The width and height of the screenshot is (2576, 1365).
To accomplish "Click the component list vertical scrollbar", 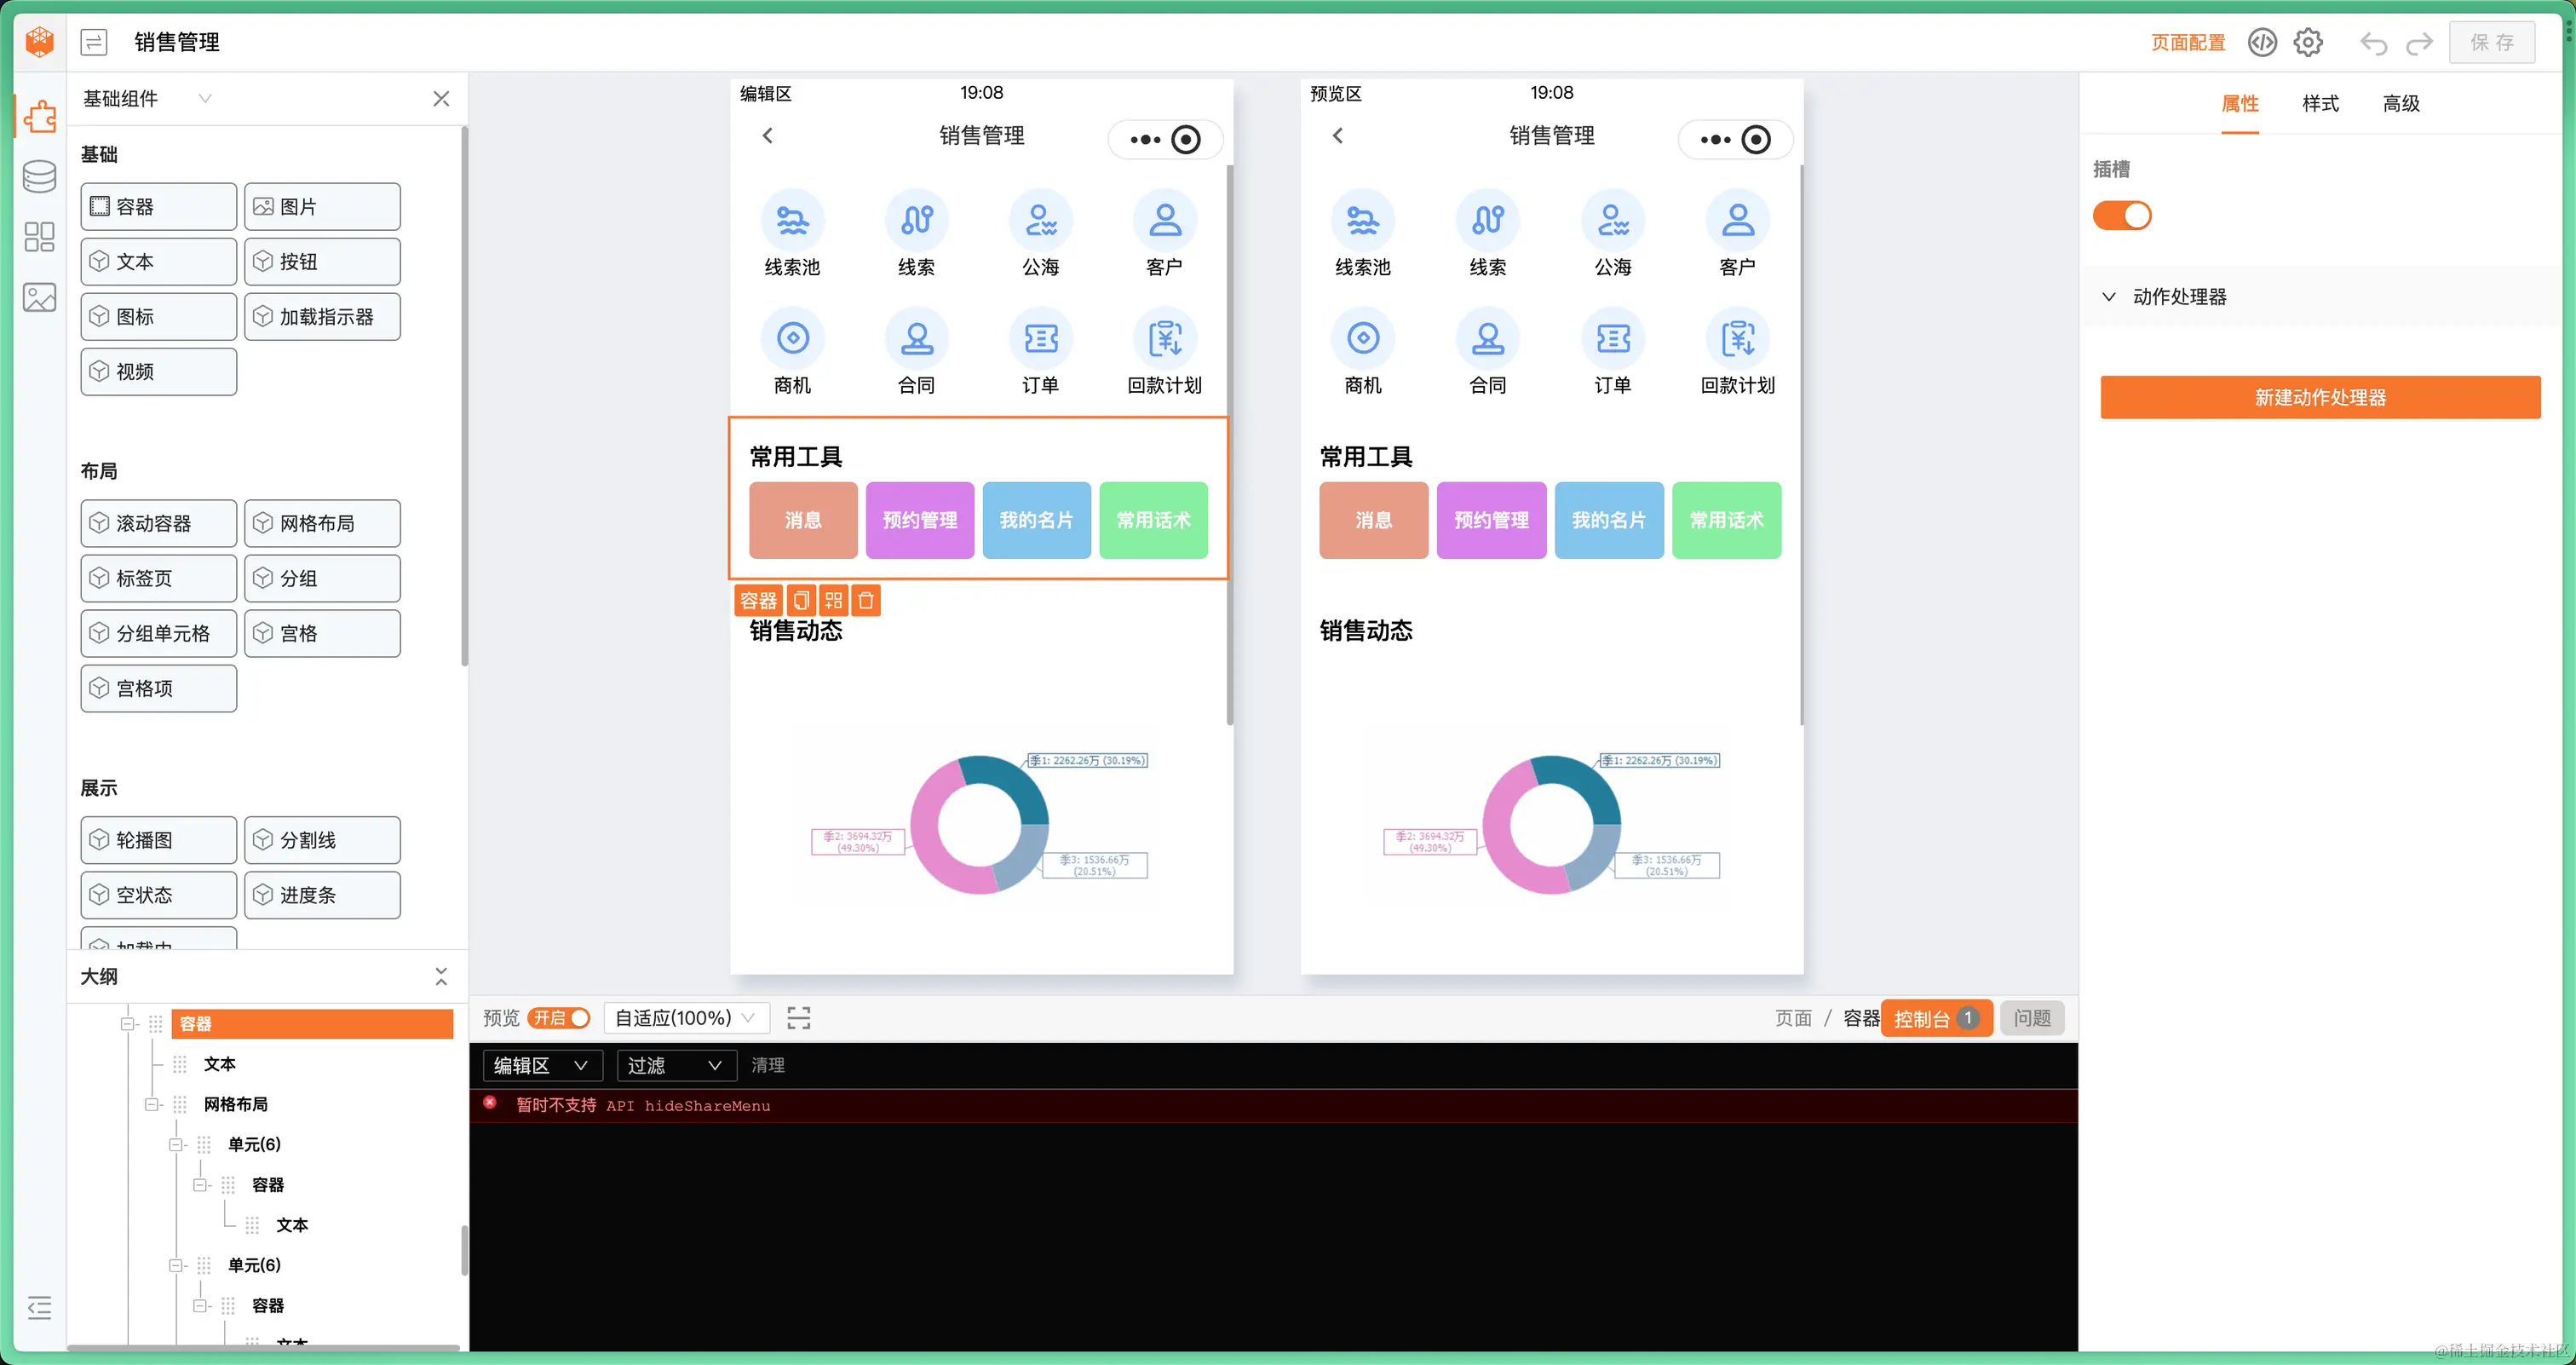I will tap(464, 396).
